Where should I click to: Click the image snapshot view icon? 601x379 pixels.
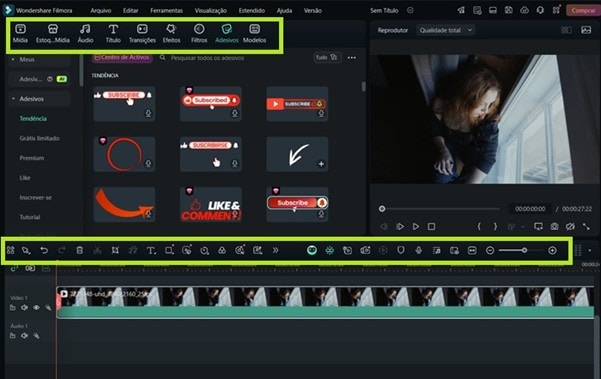pos(586,30)
